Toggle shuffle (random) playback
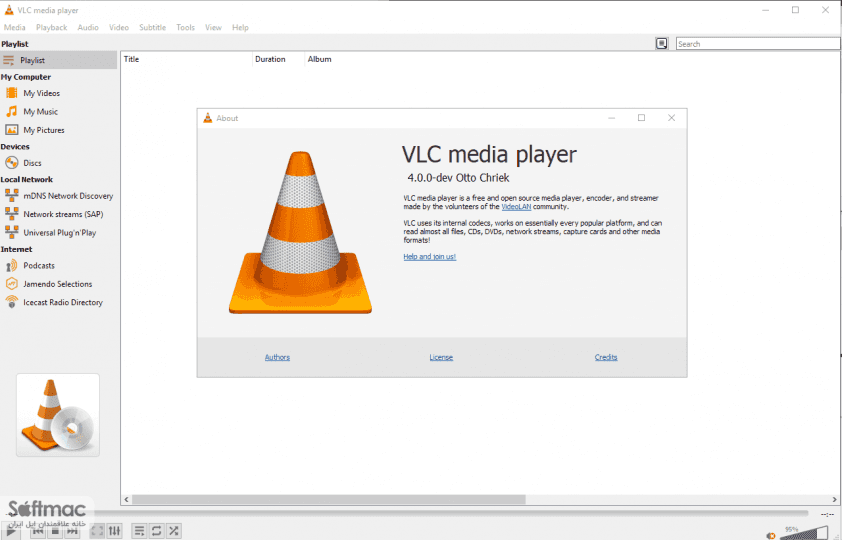The width and height of the screenshot is (842, 540). point(173,531)
